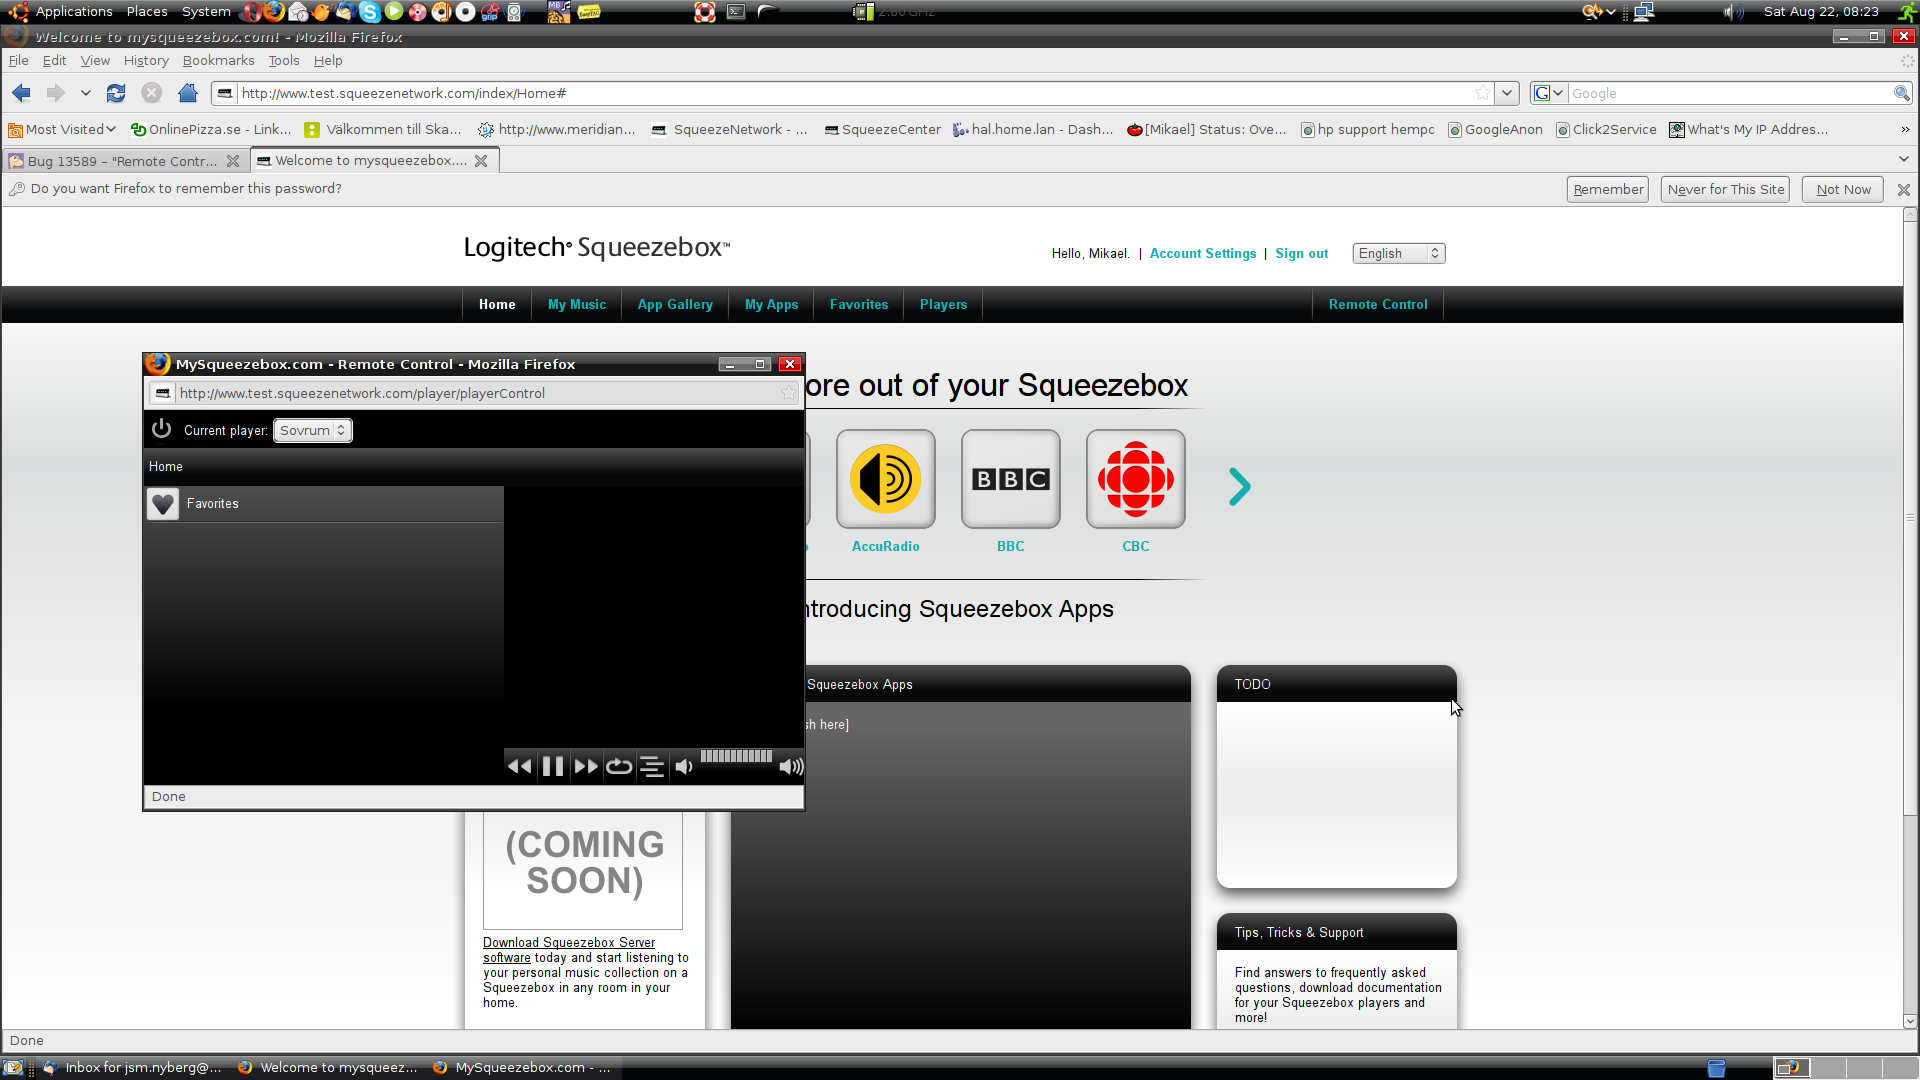
Task: Toggle the player power icon
Action: coord(161,430)
